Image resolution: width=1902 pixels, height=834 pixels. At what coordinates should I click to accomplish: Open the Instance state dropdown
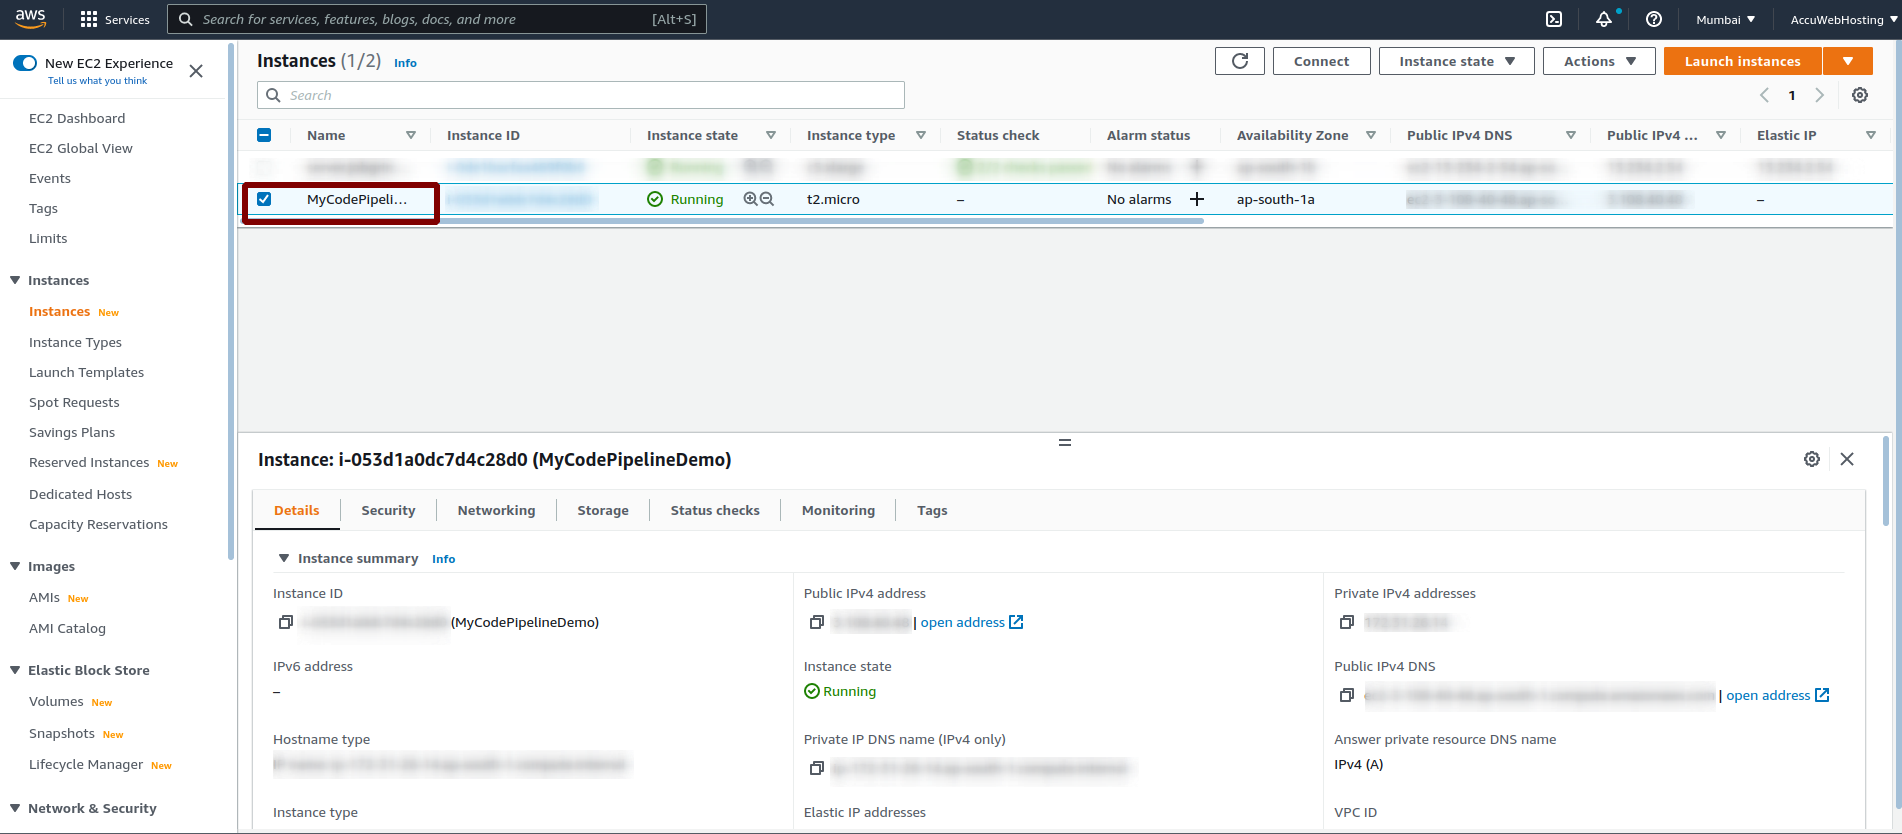(x=1456, y=61)
